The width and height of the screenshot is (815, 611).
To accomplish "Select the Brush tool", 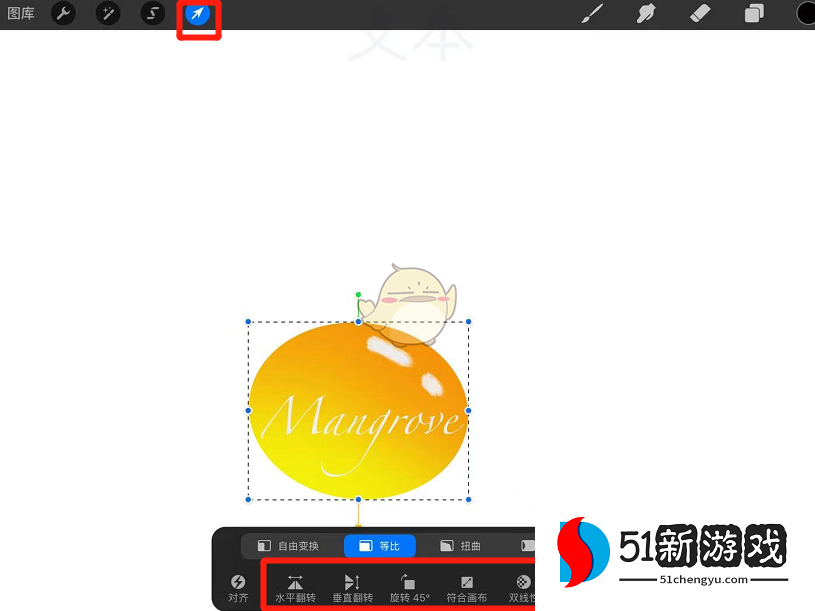I will point(591,14).
